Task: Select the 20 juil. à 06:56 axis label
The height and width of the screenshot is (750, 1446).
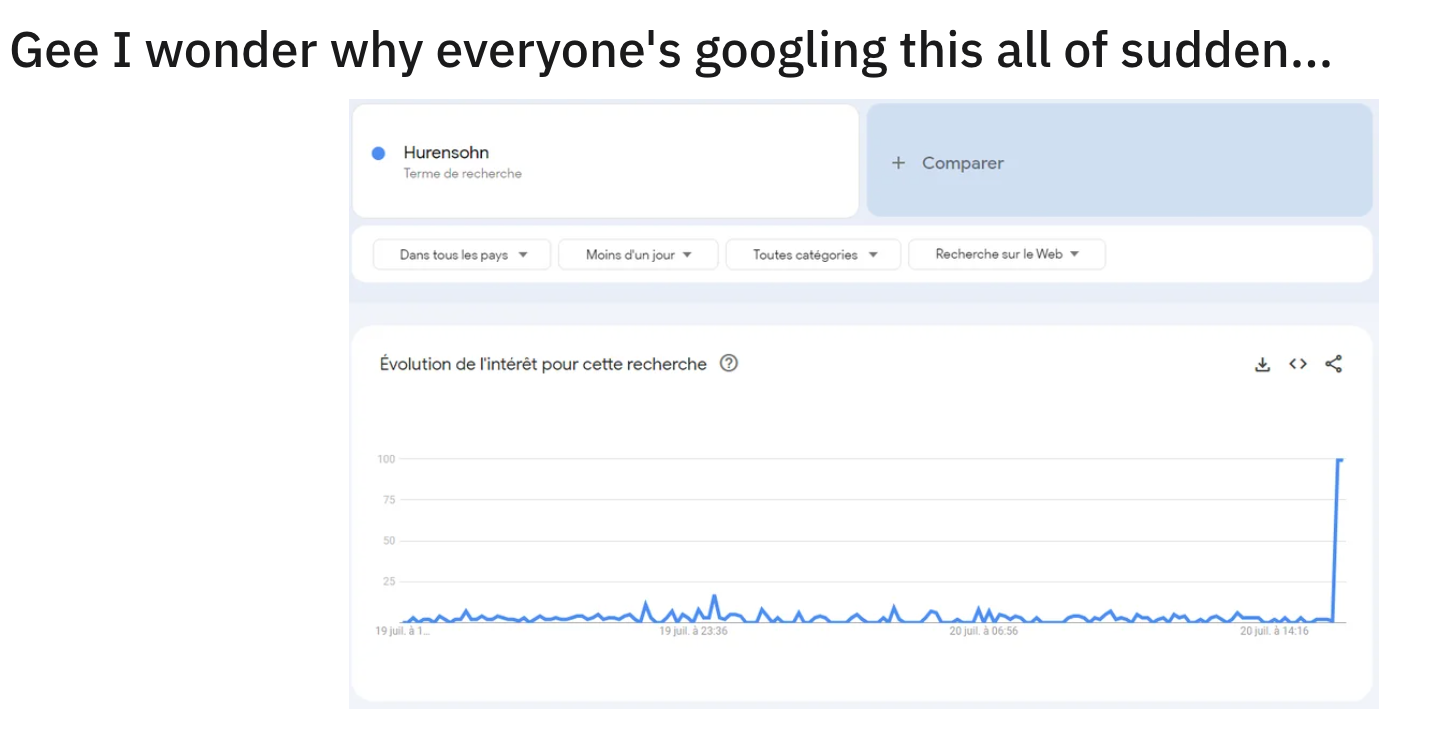Action: [984, 632]
